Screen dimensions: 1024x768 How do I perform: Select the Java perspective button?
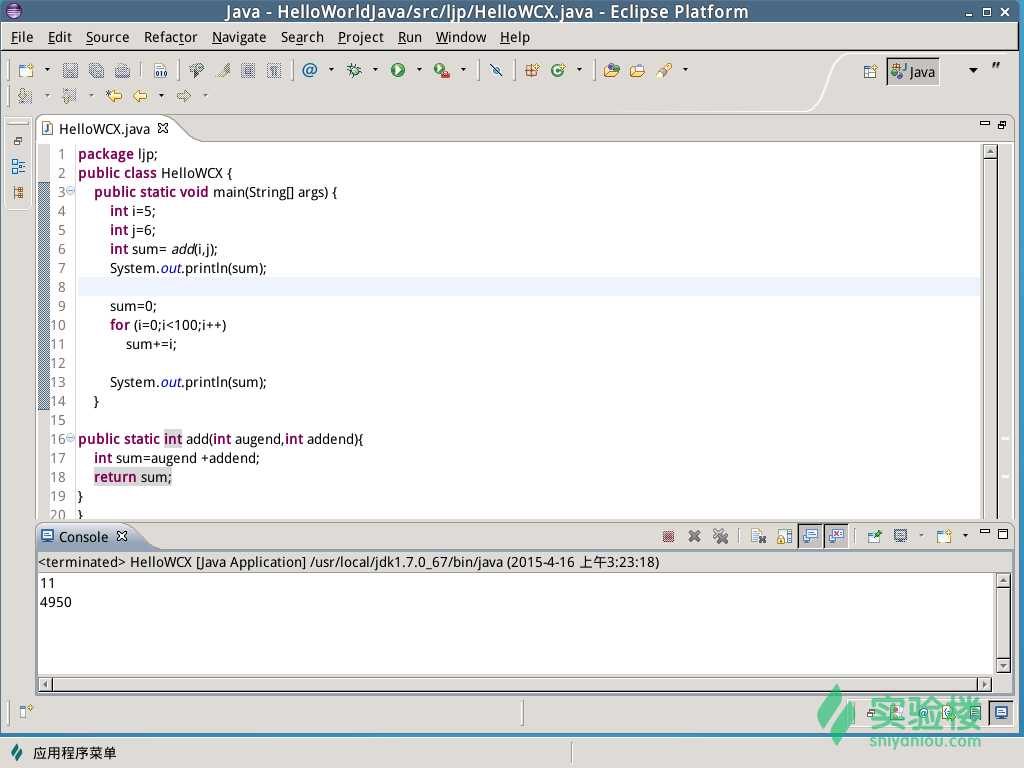coord(913,72)
